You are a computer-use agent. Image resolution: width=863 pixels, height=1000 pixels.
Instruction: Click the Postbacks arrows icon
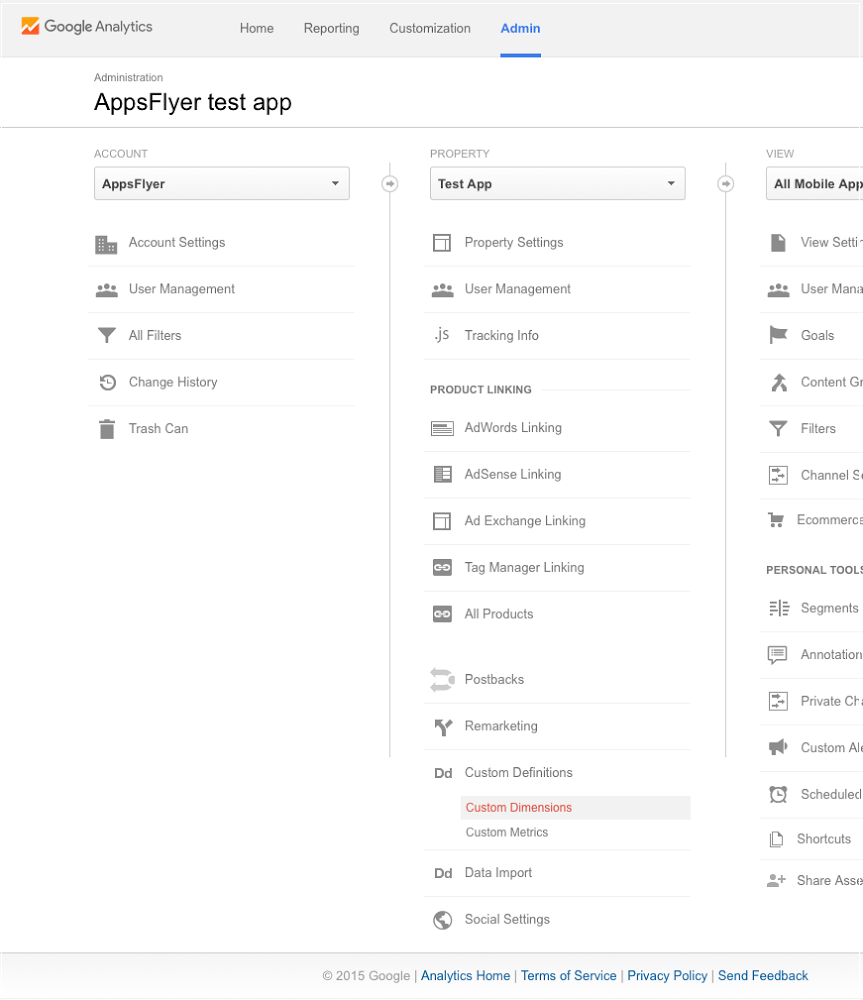click(442, 680)
